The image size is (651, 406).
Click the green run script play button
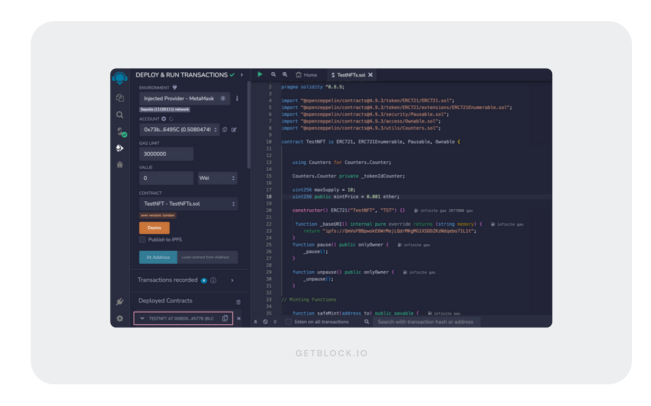tap(260, 74)
